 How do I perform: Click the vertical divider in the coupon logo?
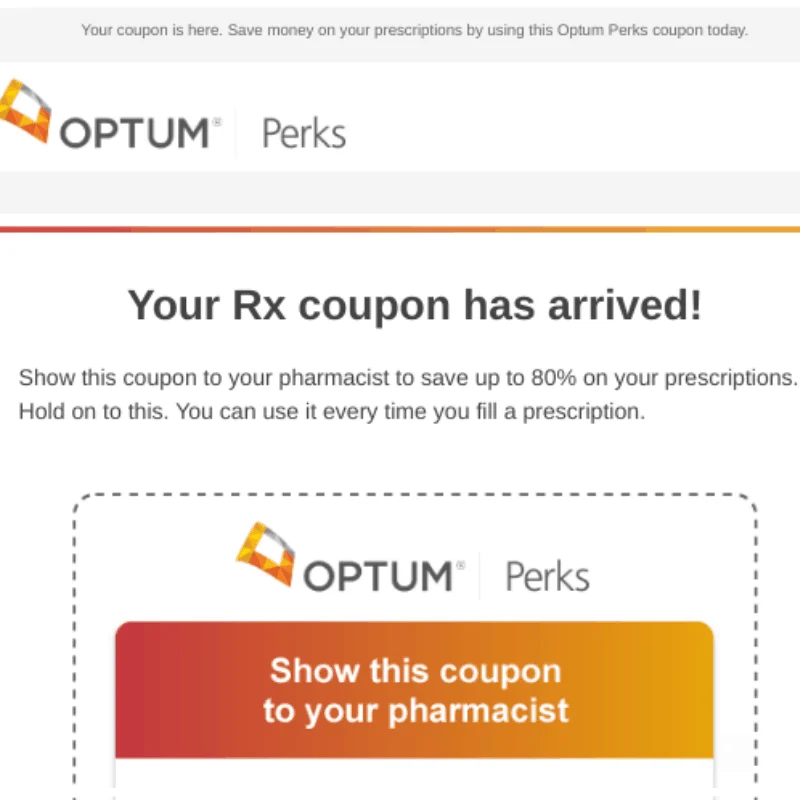[x=480, y=575]
